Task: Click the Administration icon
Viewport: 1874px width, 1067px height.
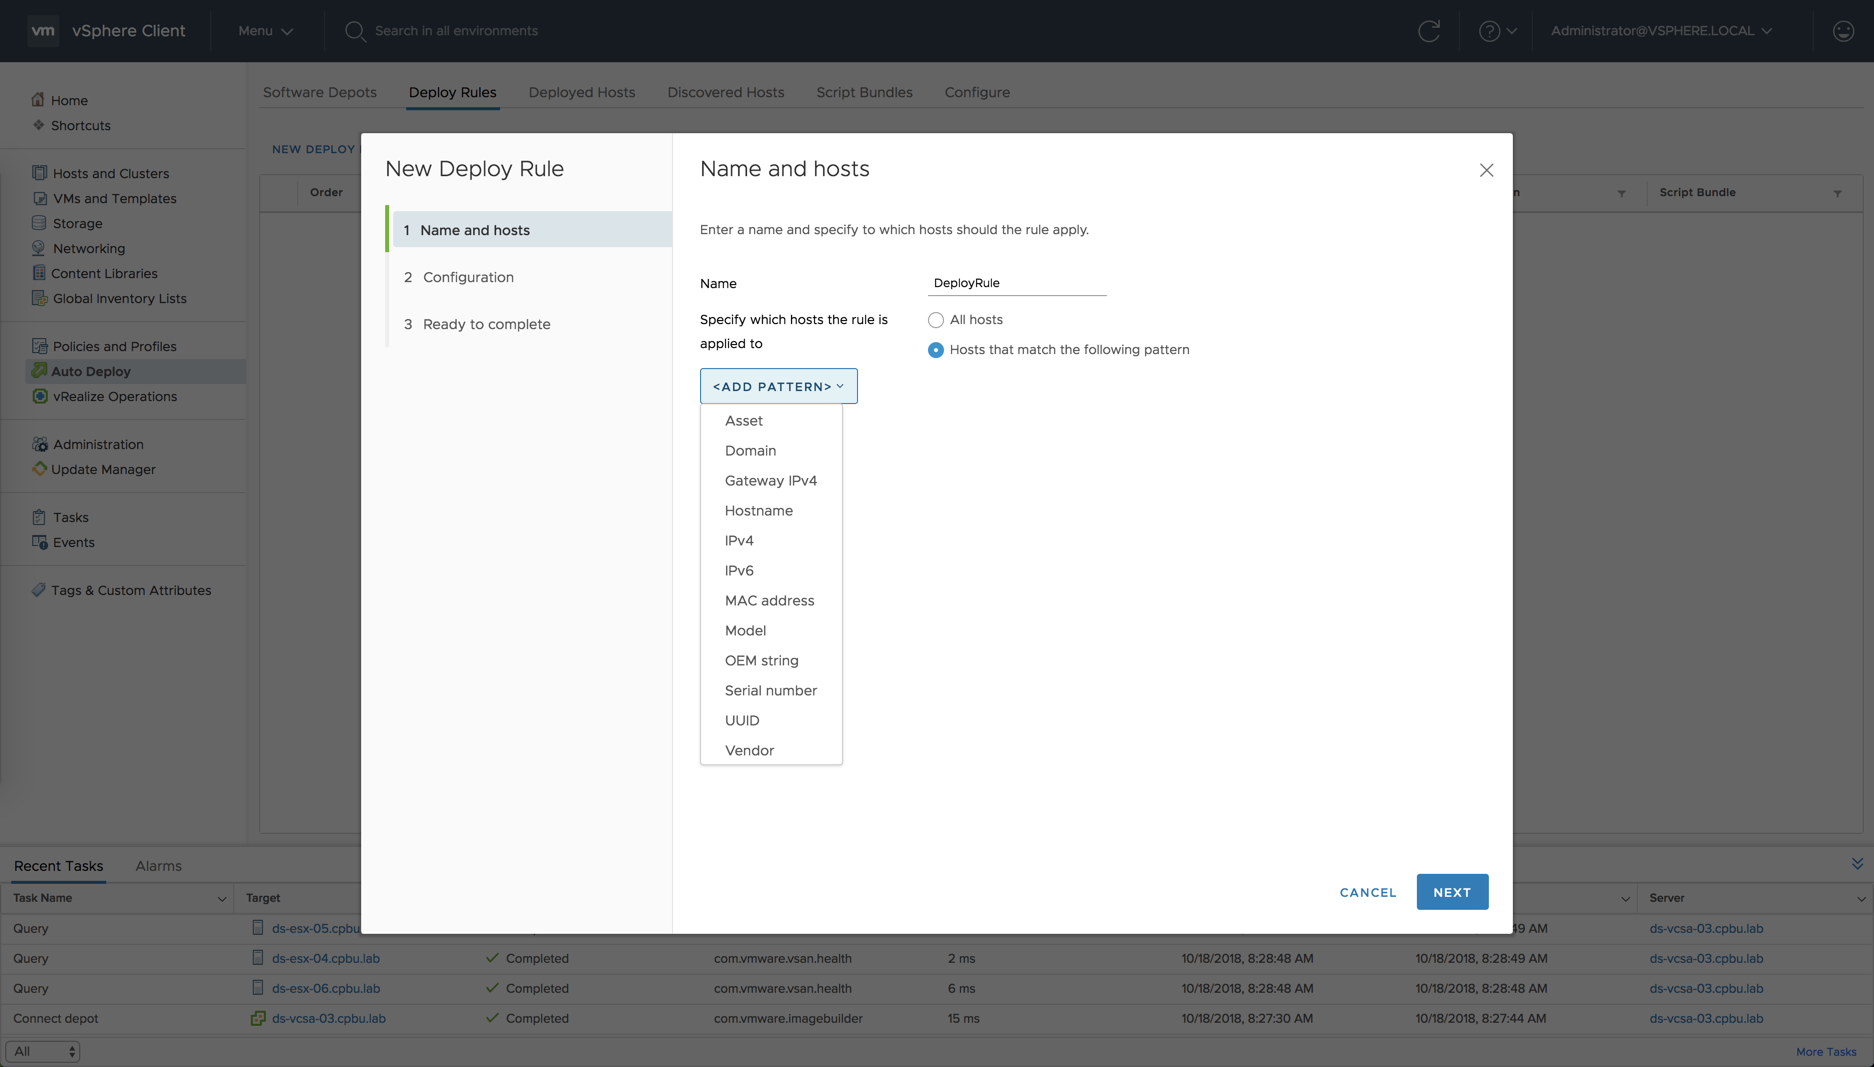Action: pyautogui.click(x=39, y=444)
